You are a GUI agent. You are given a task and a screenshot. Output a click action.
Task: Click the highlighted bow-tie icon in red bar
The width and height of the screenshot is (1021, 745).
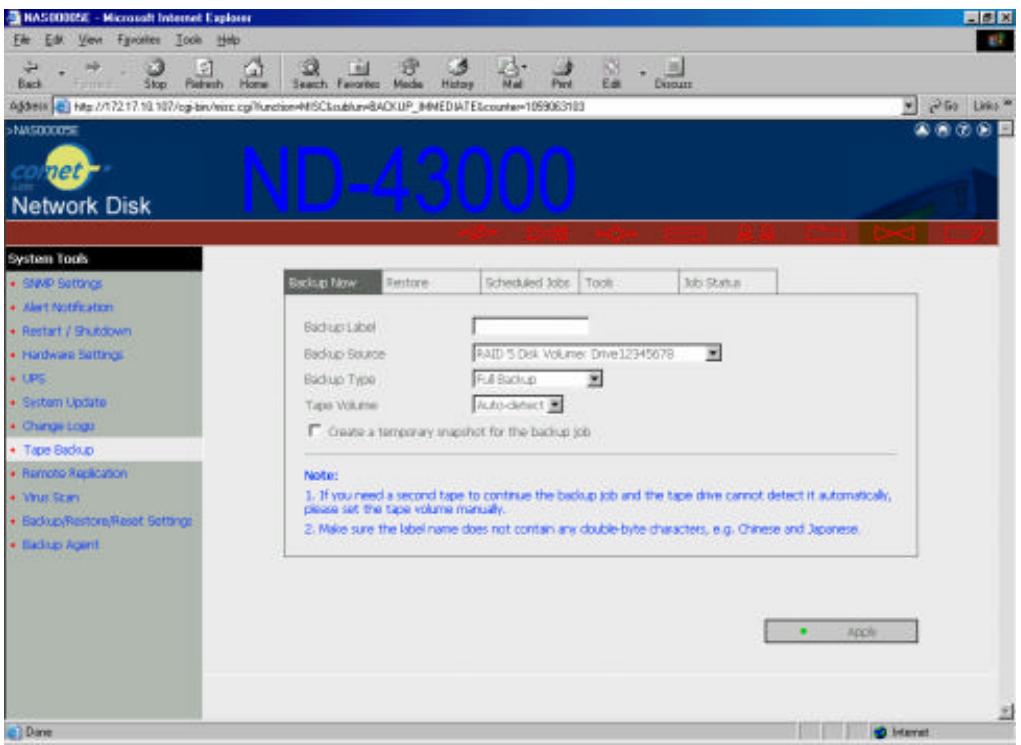coord(893,233)
